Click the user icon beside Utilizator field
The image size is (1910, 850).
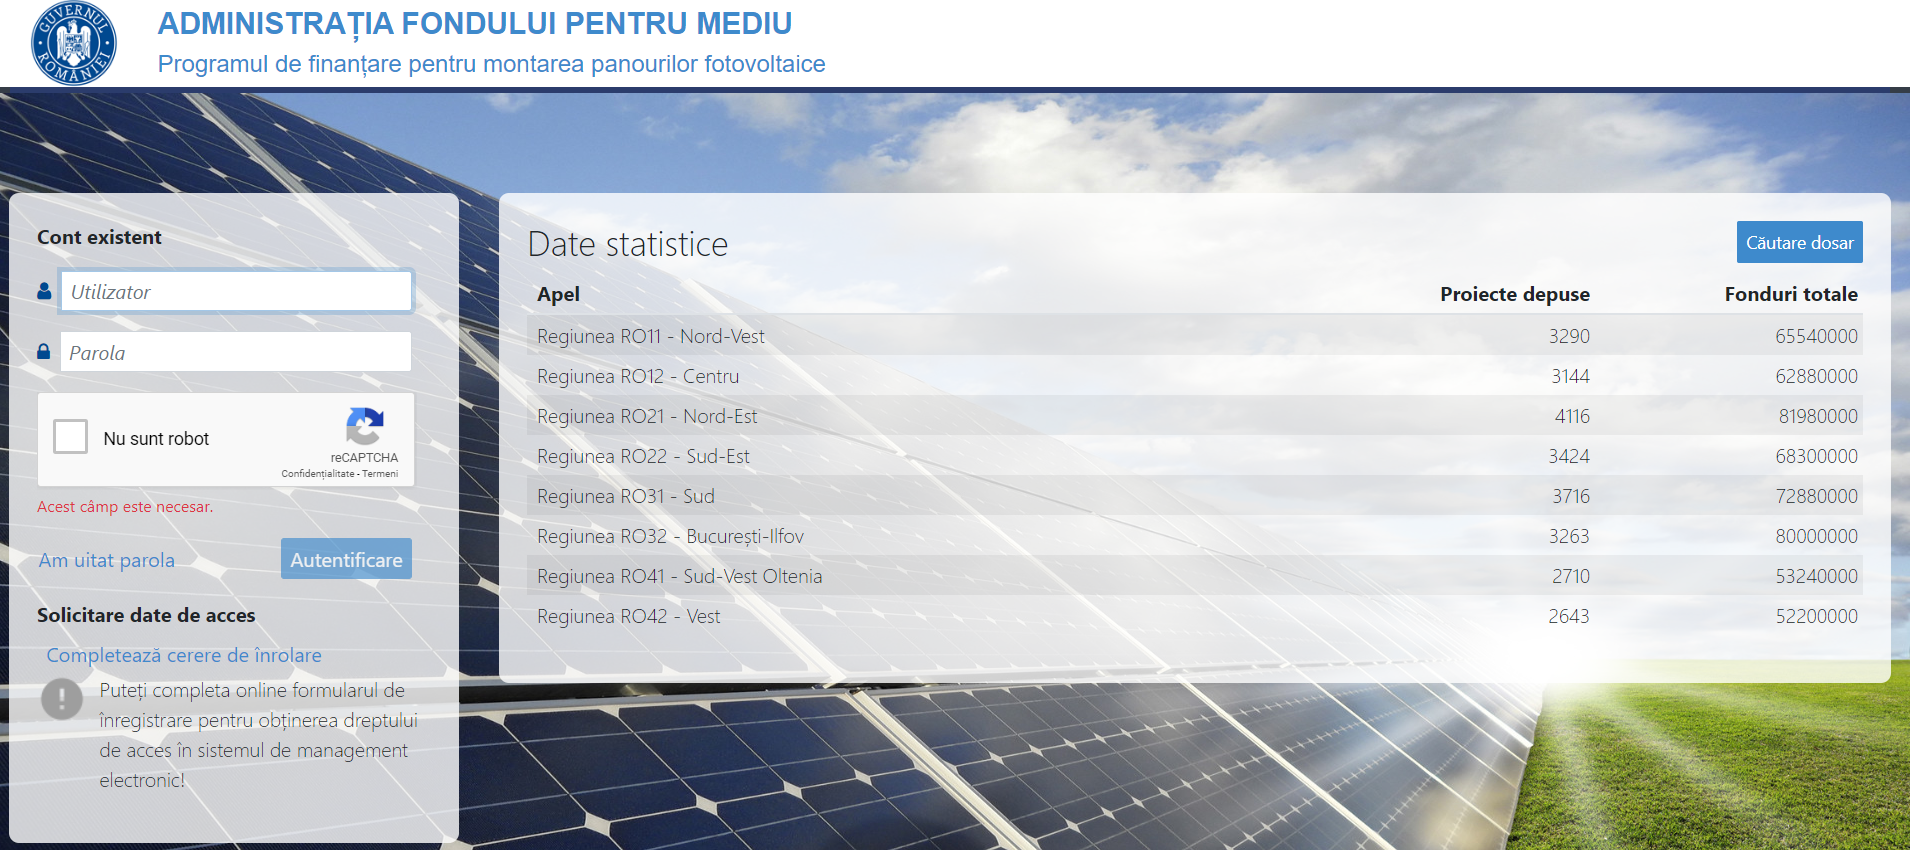point(44,291)
